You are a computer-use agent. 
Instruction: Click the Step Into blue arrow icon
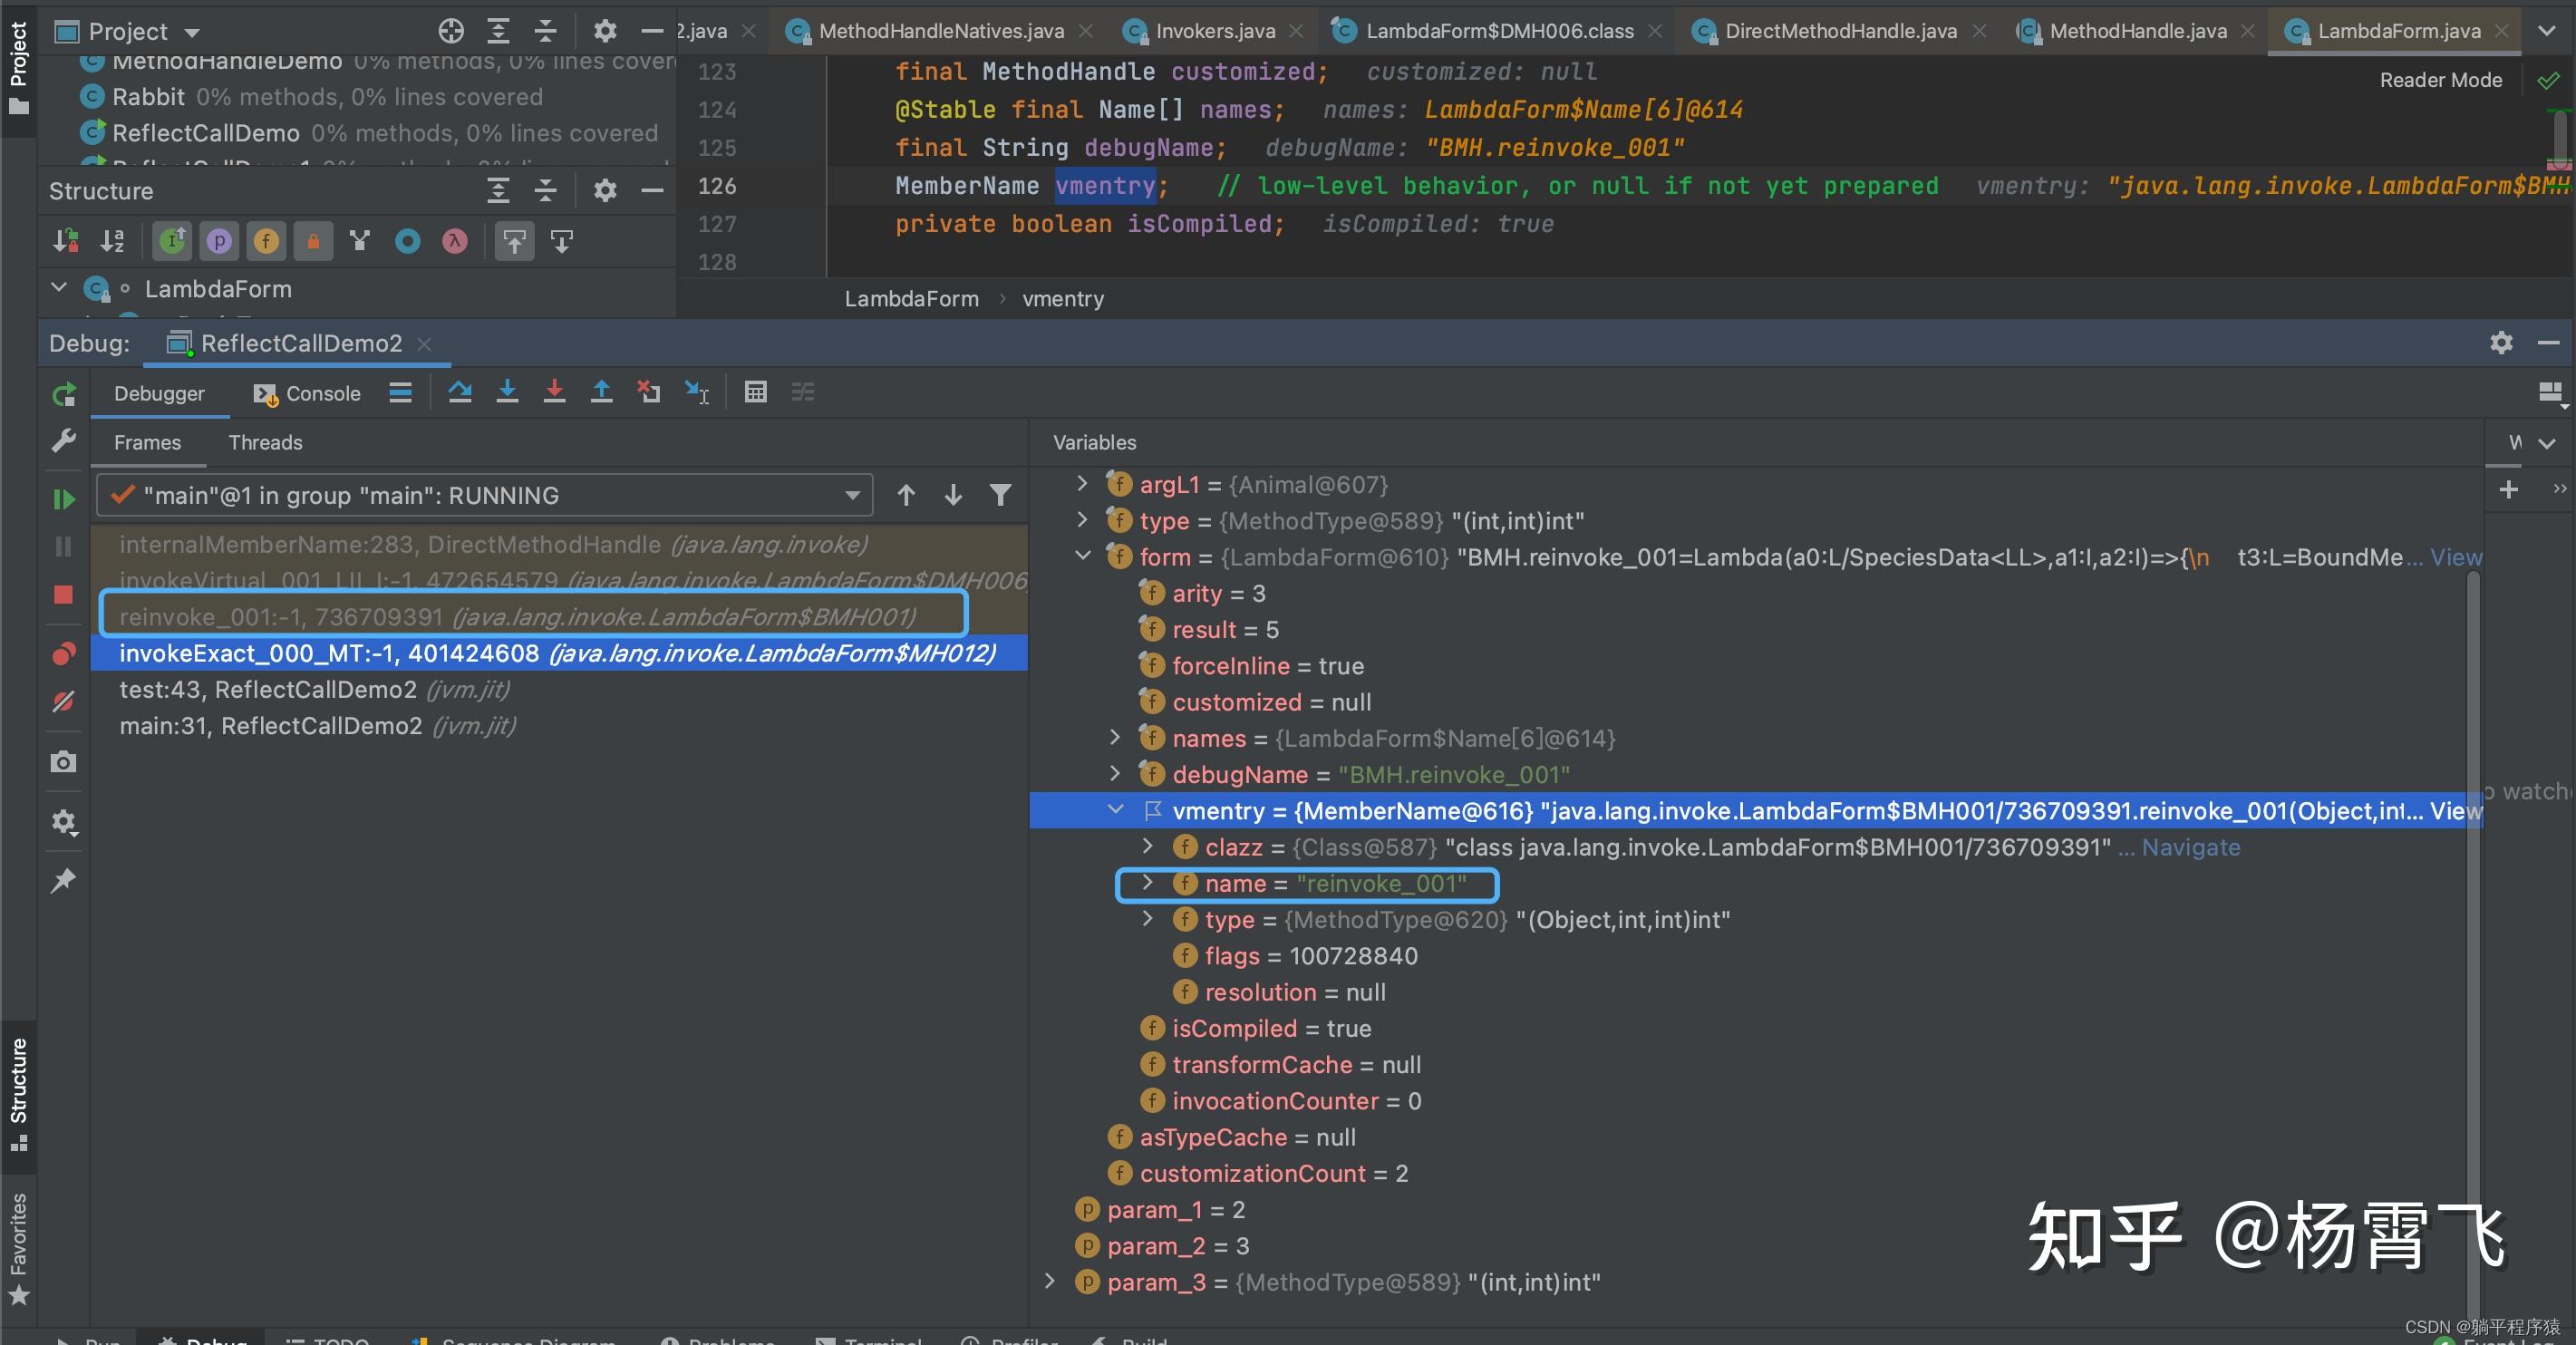(507, 392)
